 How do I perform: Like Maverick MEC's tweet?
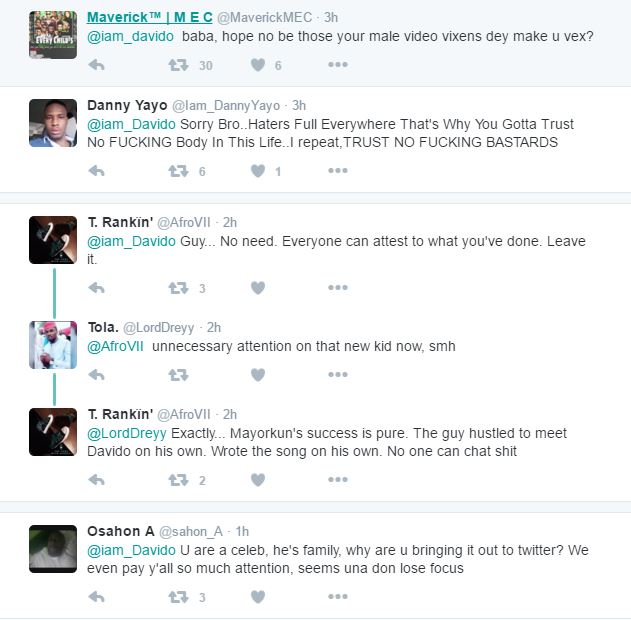258,65
